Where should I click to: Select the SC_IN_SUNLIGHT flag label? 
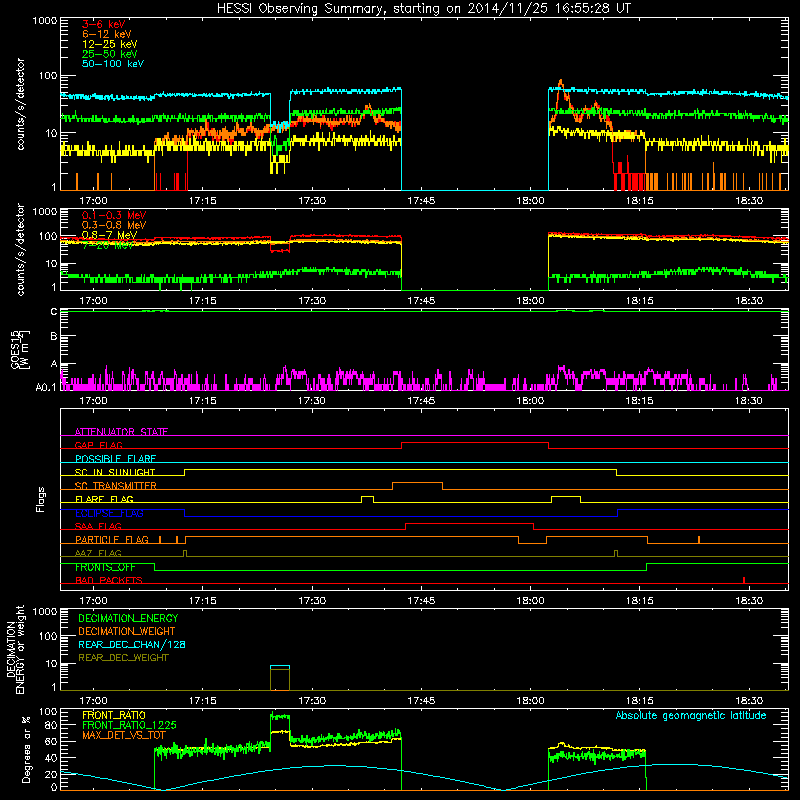[x=115, y=472]
